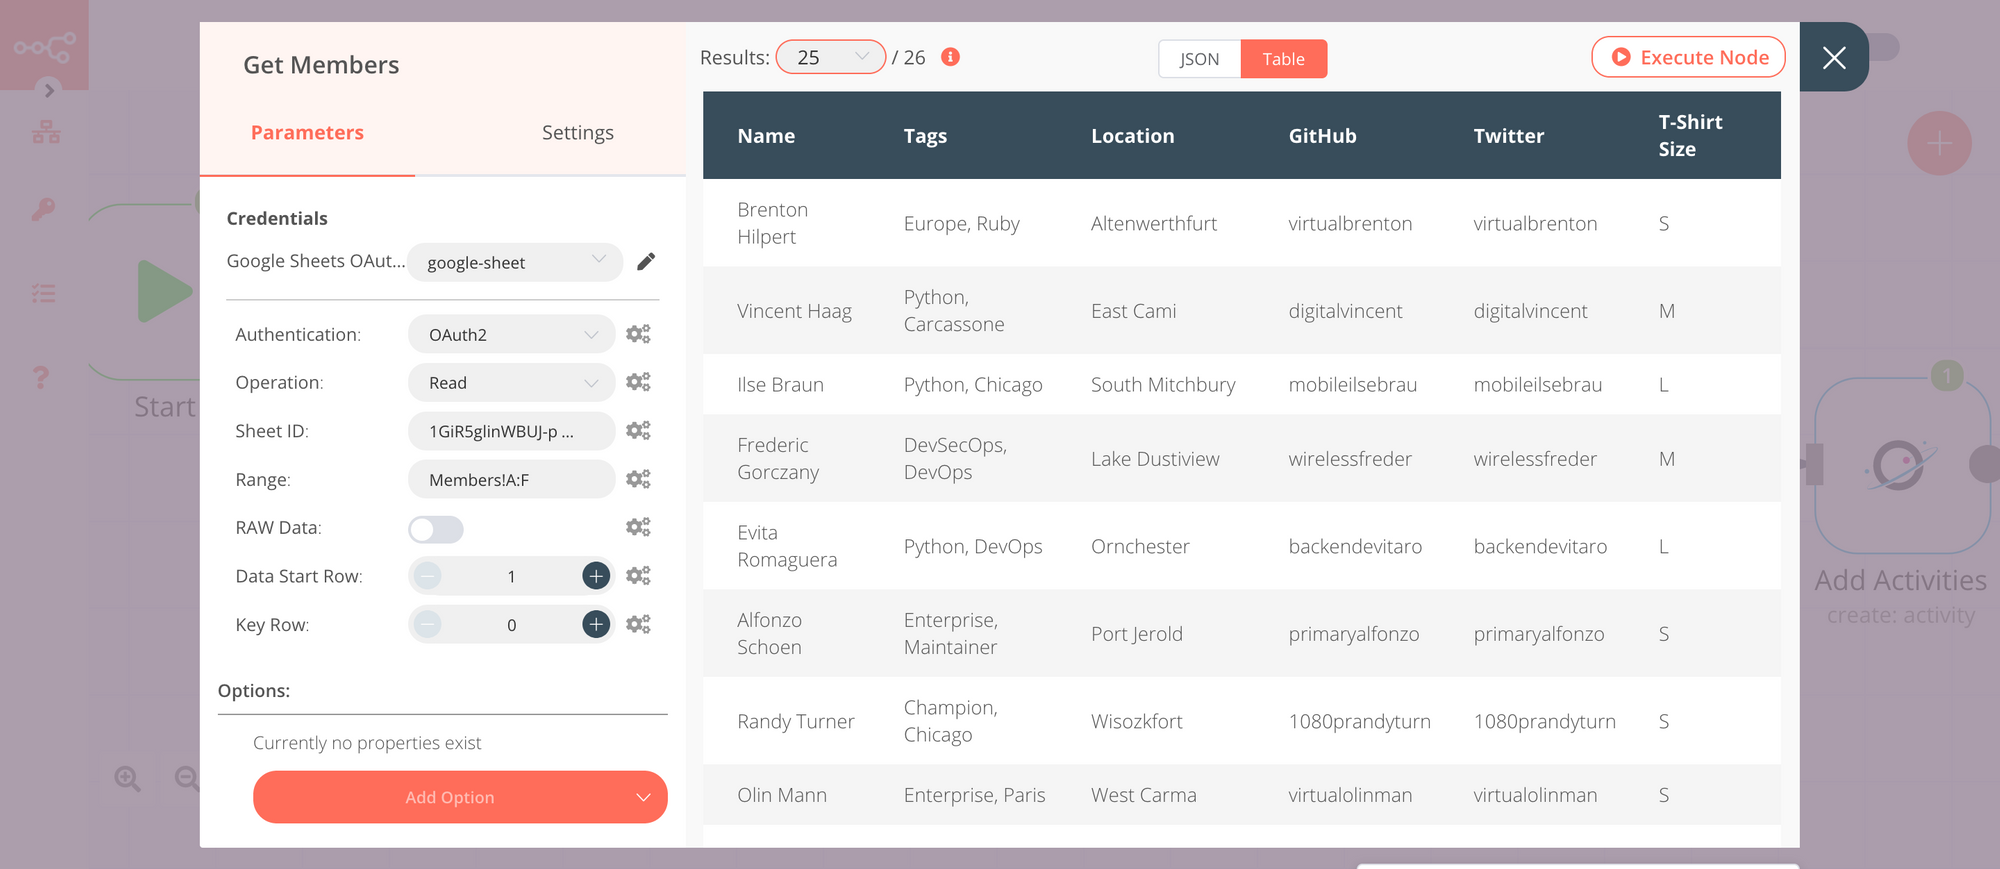Click the Altenwerthfurt location cell
2000x869 pixels.
[1153, 223]
